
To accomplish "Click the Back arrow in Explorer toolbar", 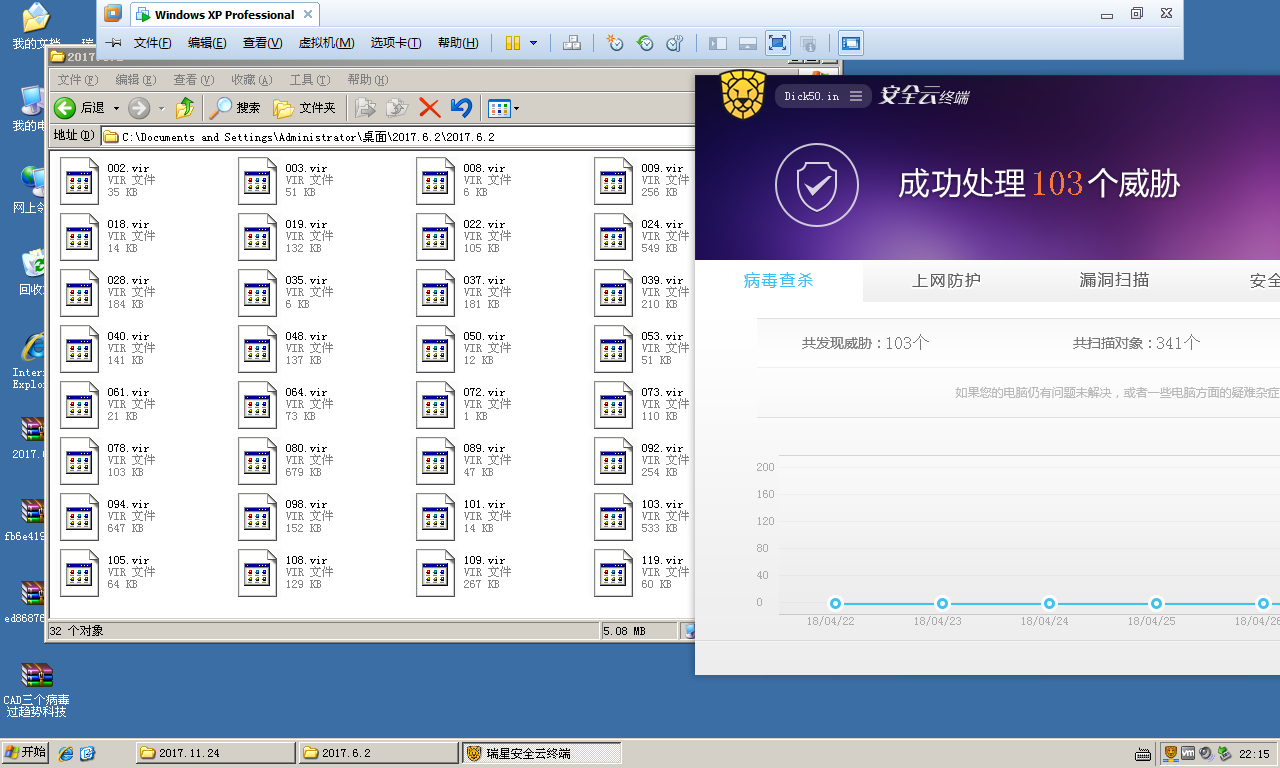I will click(x=65, y=108).
